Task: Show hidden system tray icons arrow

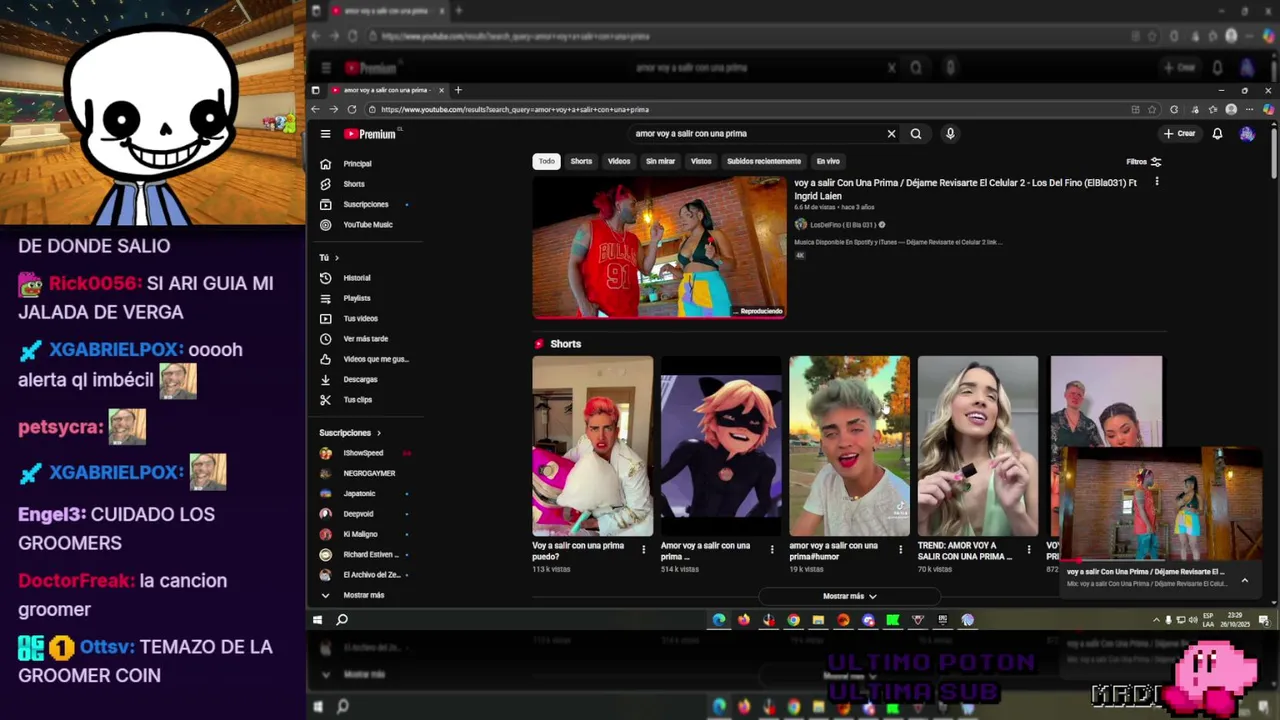Action: click(1156, 620)
